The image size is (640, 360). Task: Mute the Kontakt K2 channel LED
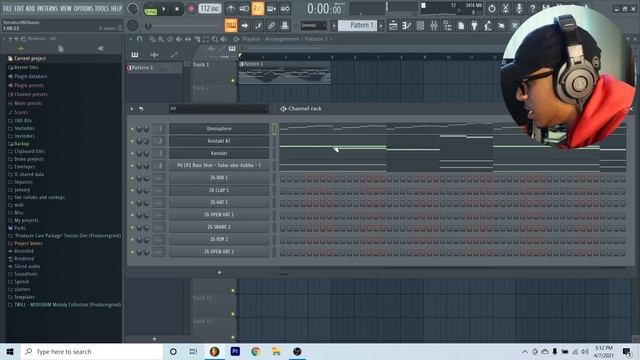click(x=132, y=141)
